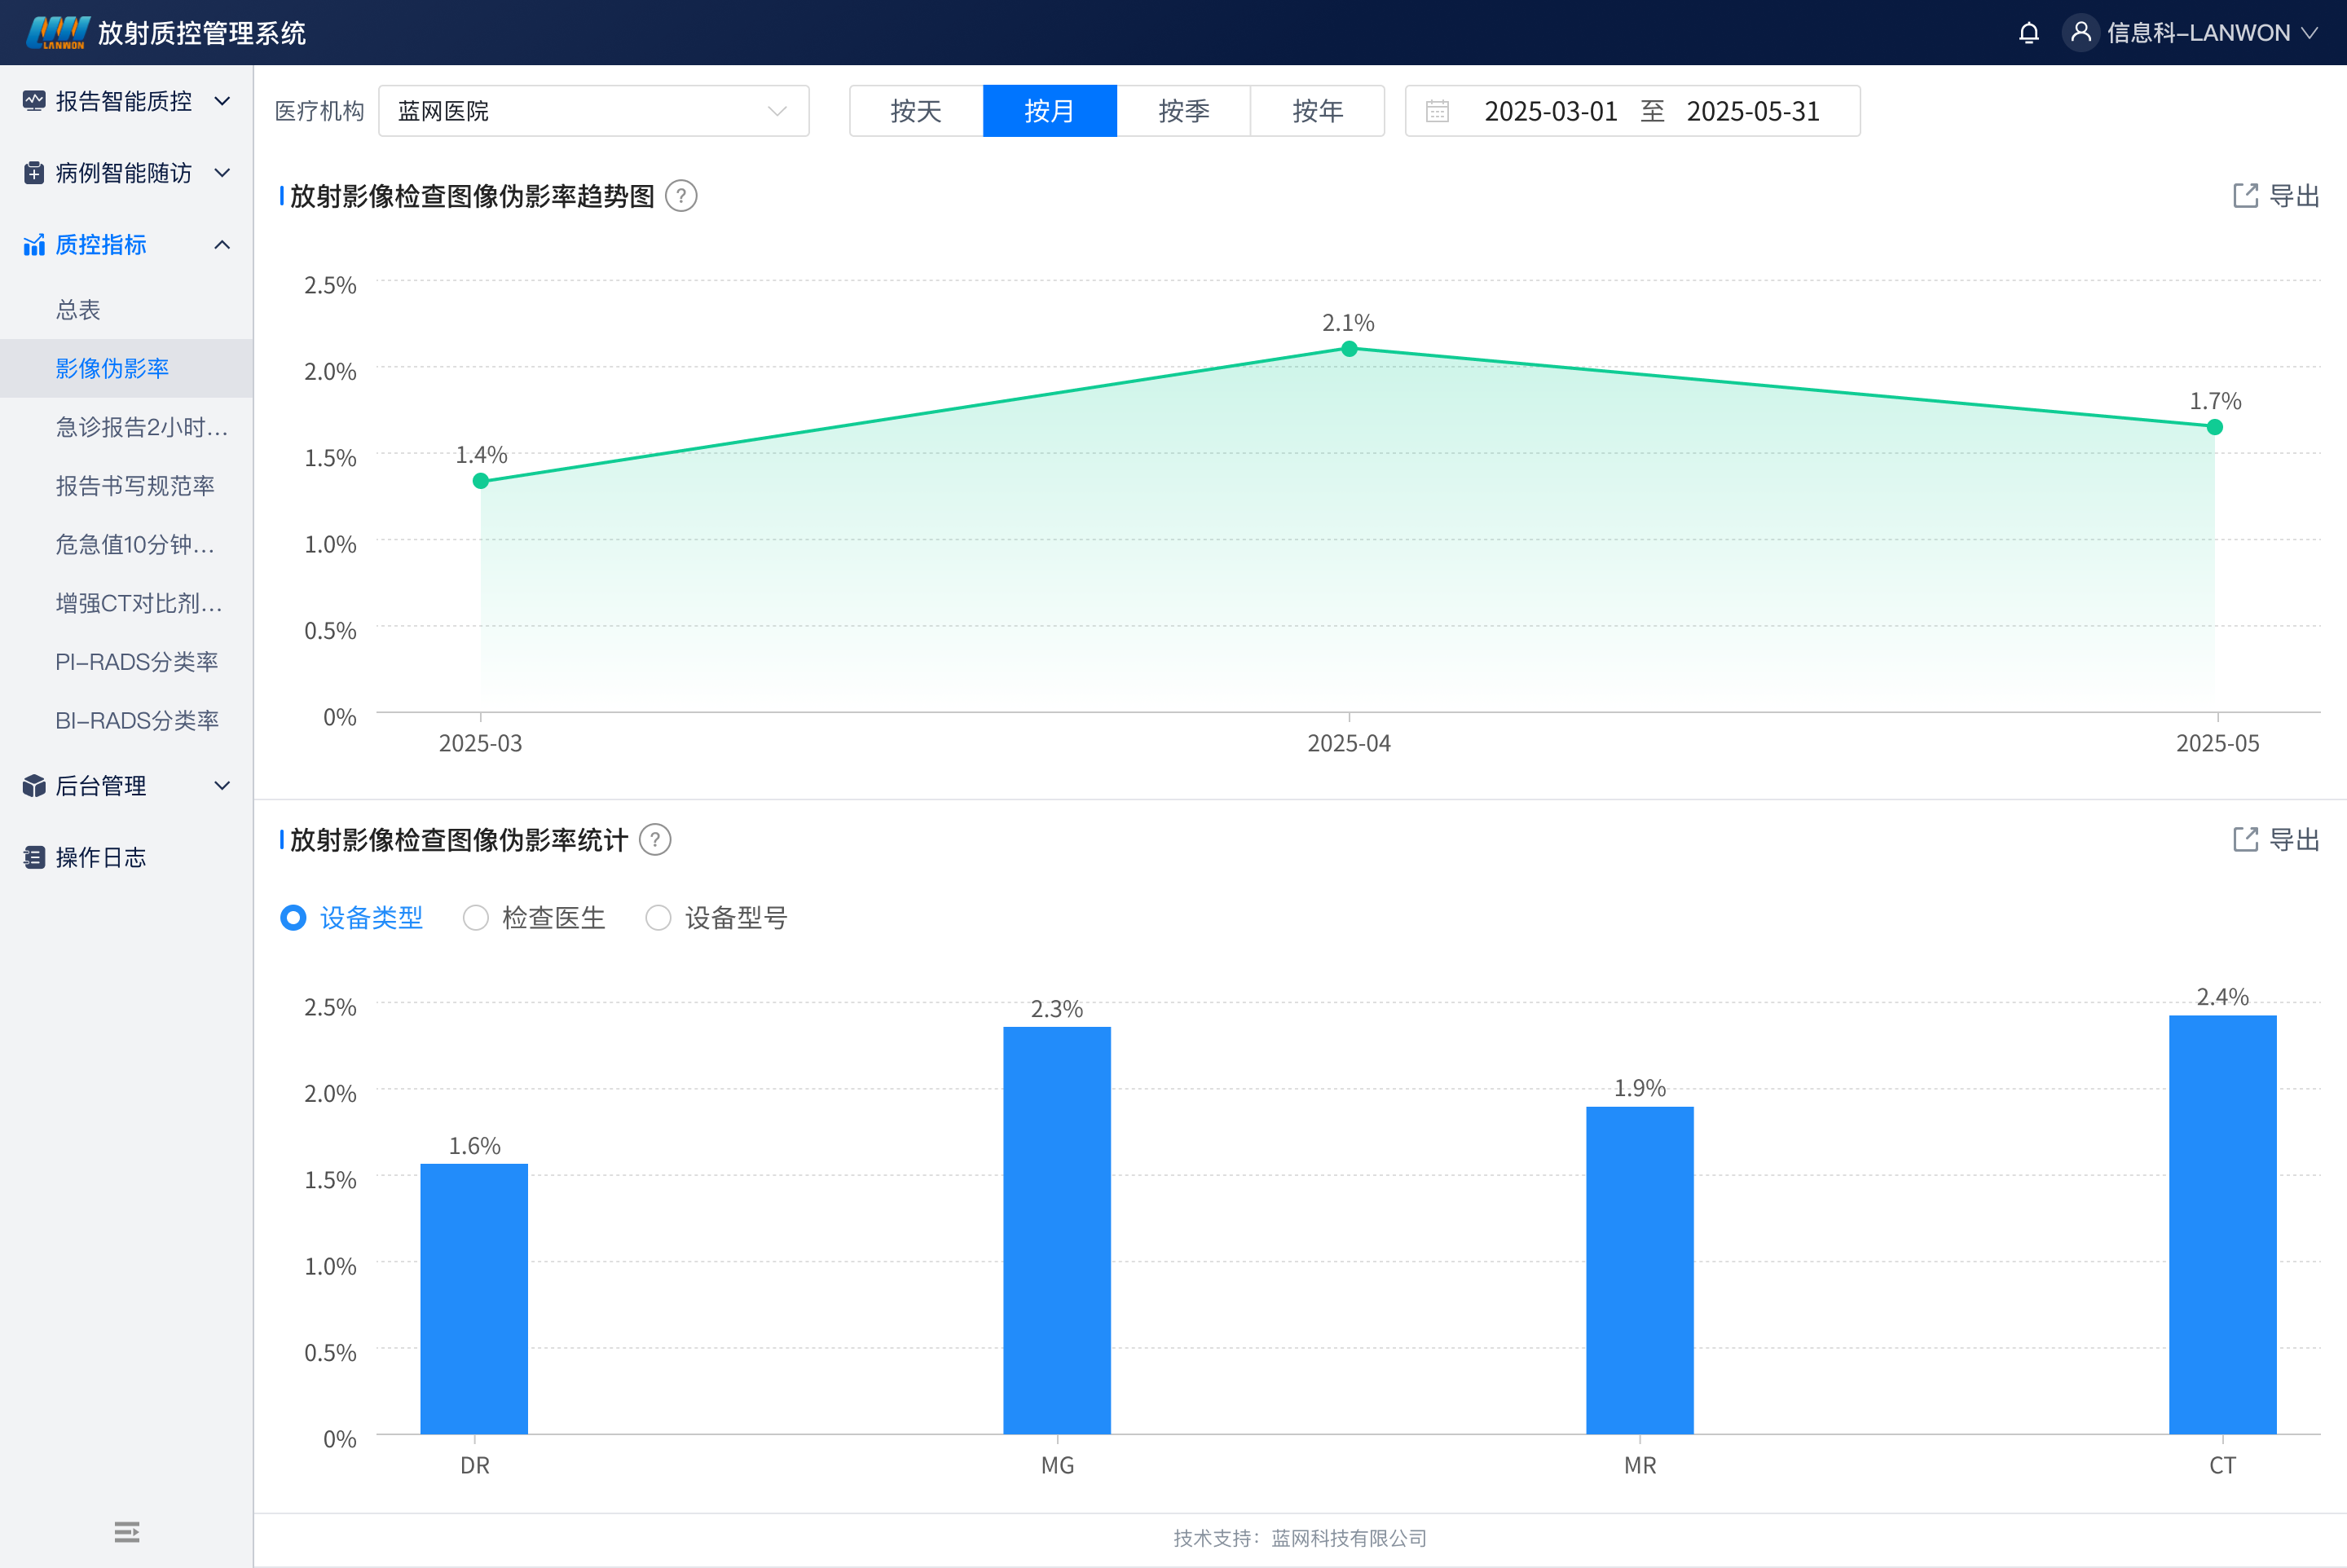The image size is (2347, 1568).
Task: Click help icon beside trend chart title
Action: coord(681,196)
